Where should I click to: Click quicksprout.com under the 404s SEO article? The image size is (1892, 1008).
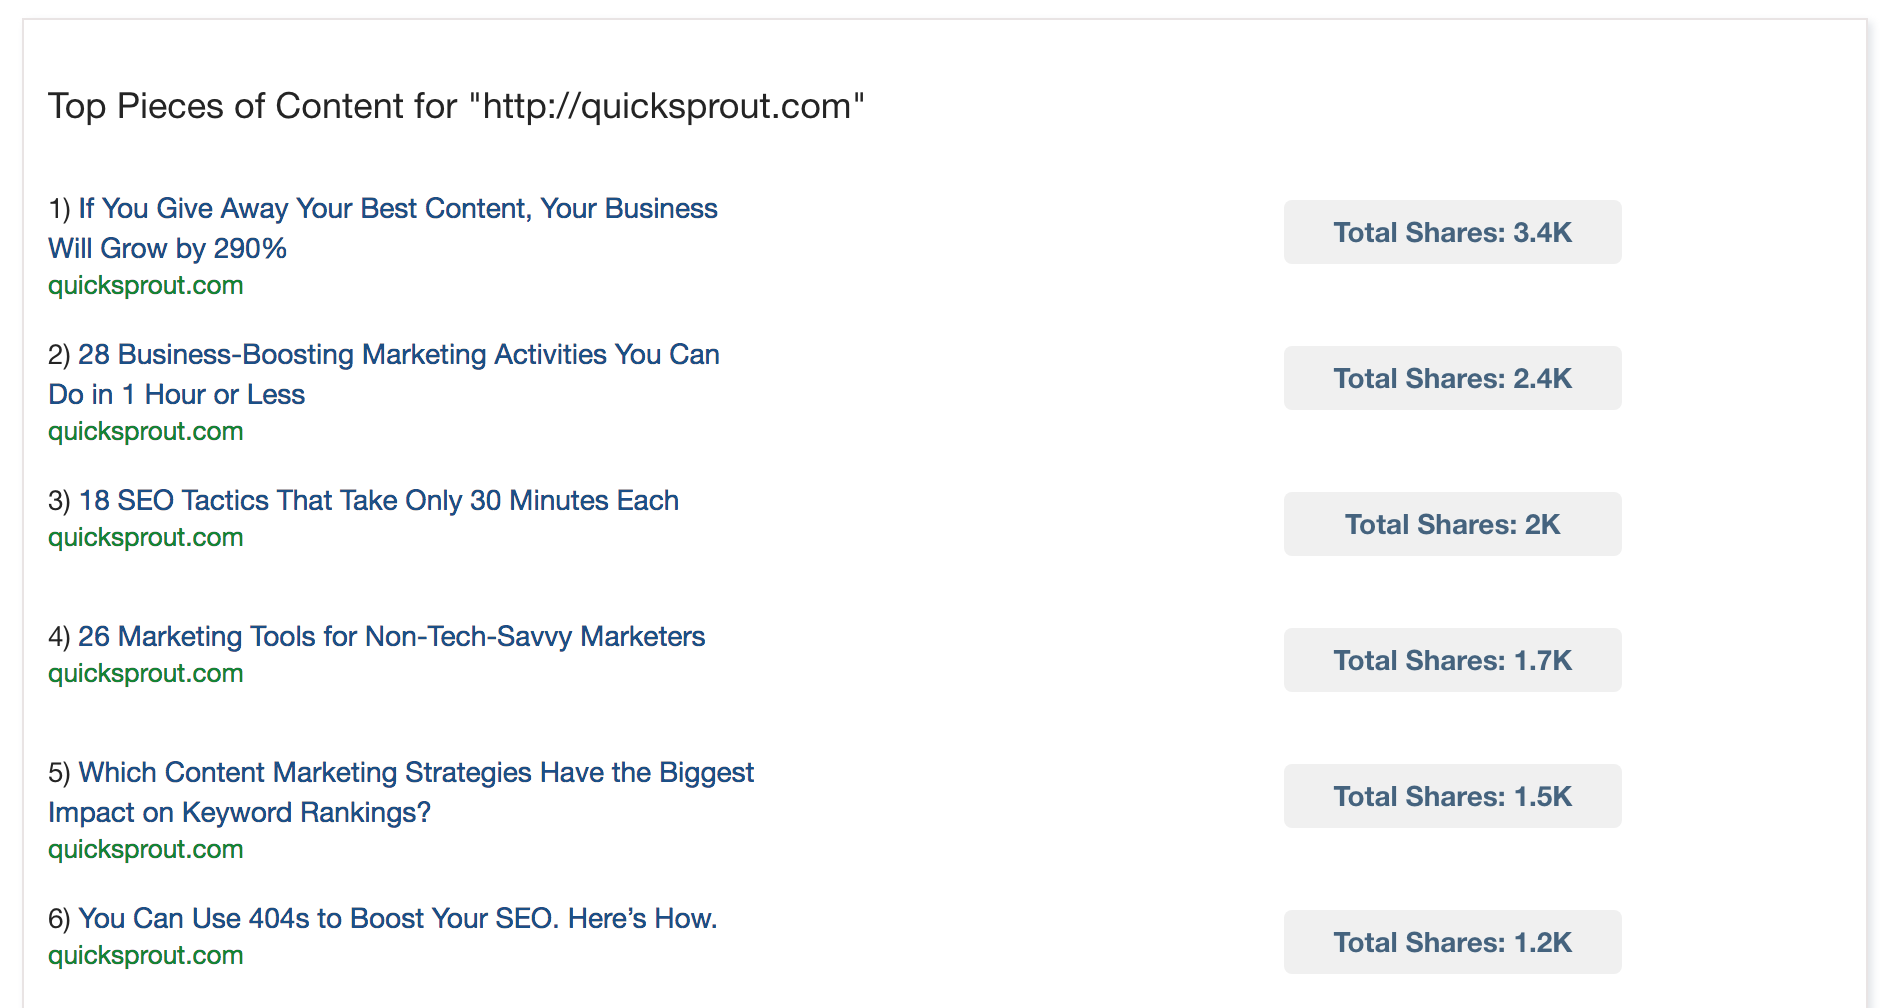(146, 956)
